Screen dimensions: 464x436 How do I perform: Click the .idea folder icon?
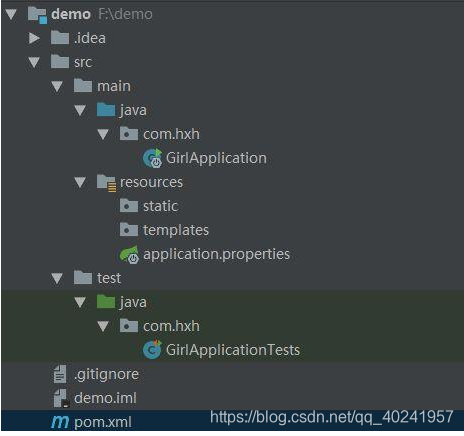coord(60,38)
